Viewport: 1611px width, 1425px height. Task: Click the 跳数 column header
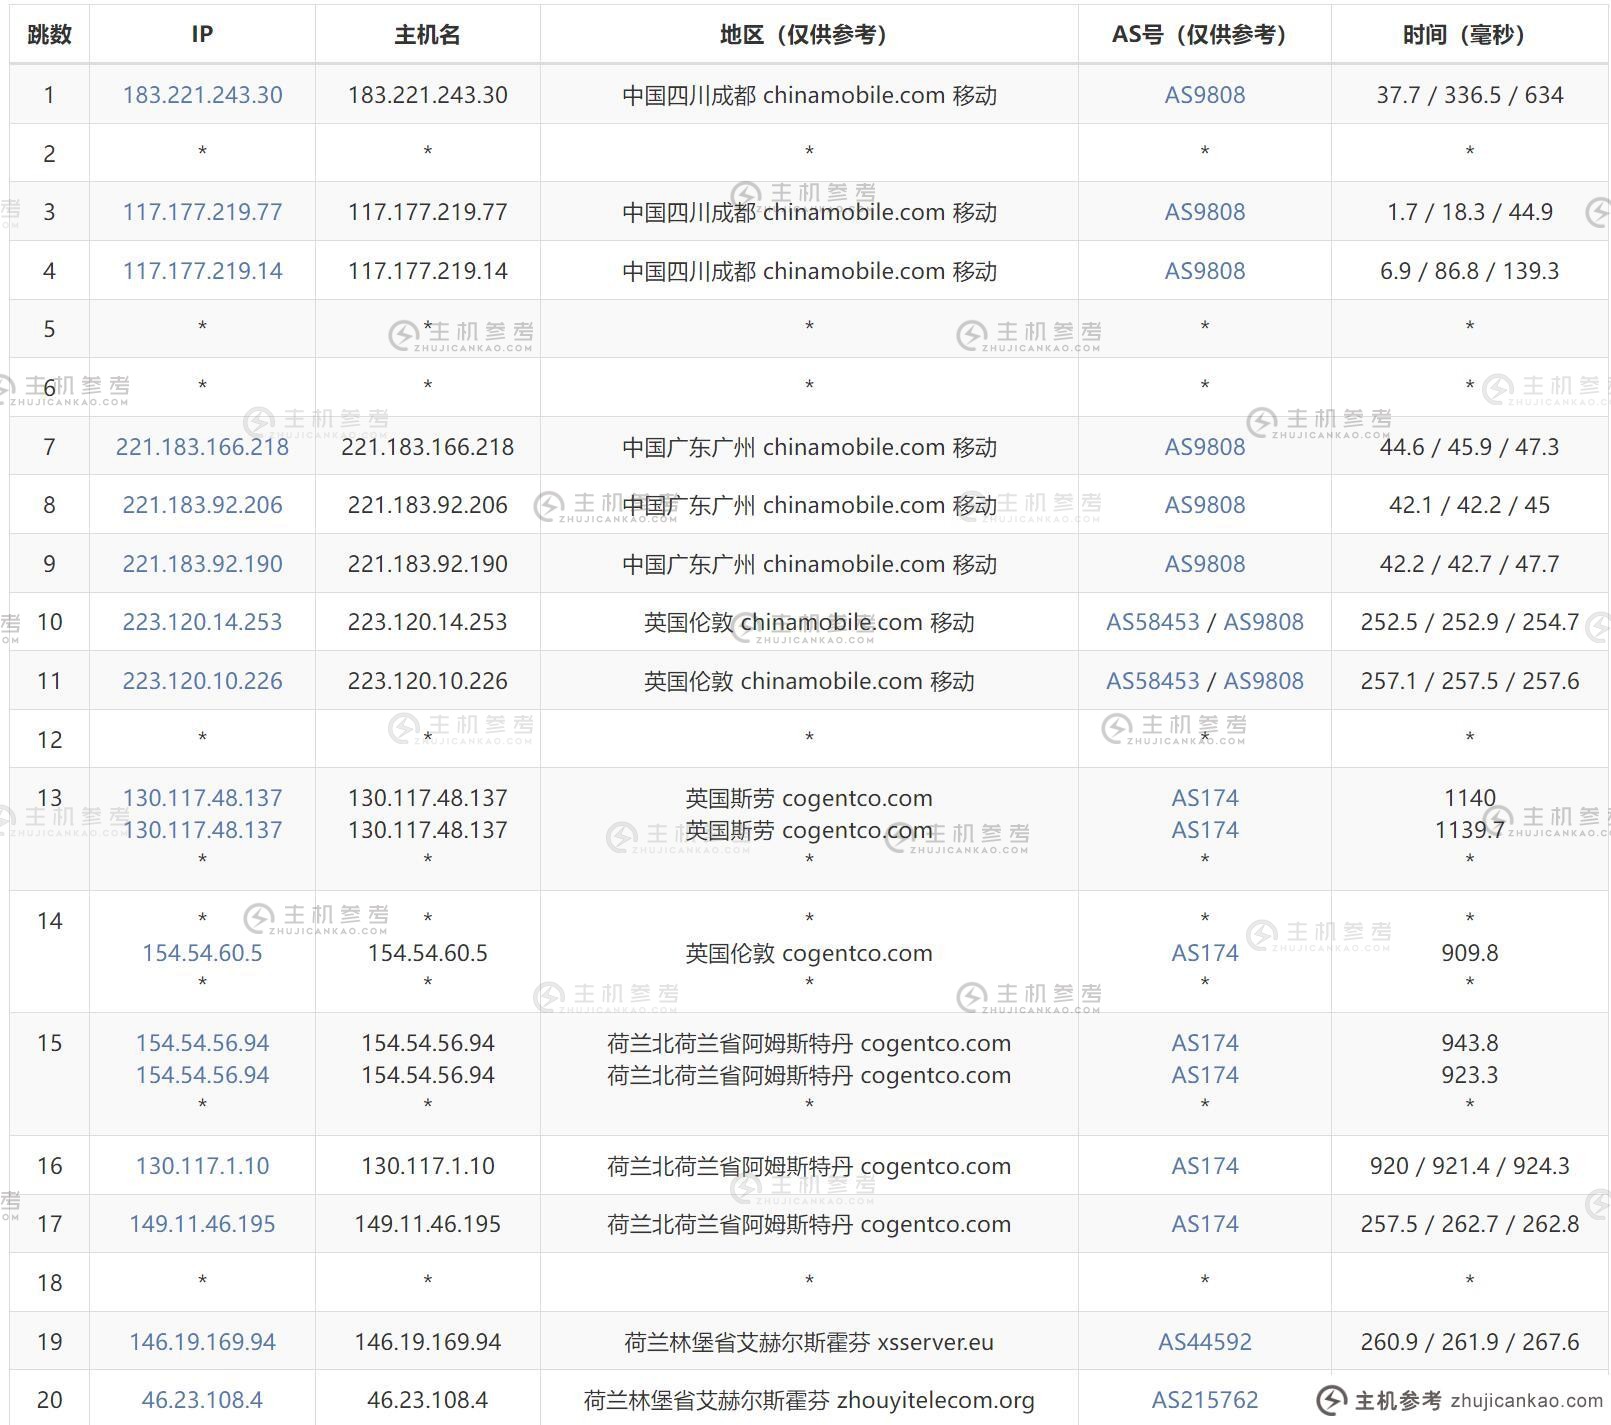(x=49, y=35)
